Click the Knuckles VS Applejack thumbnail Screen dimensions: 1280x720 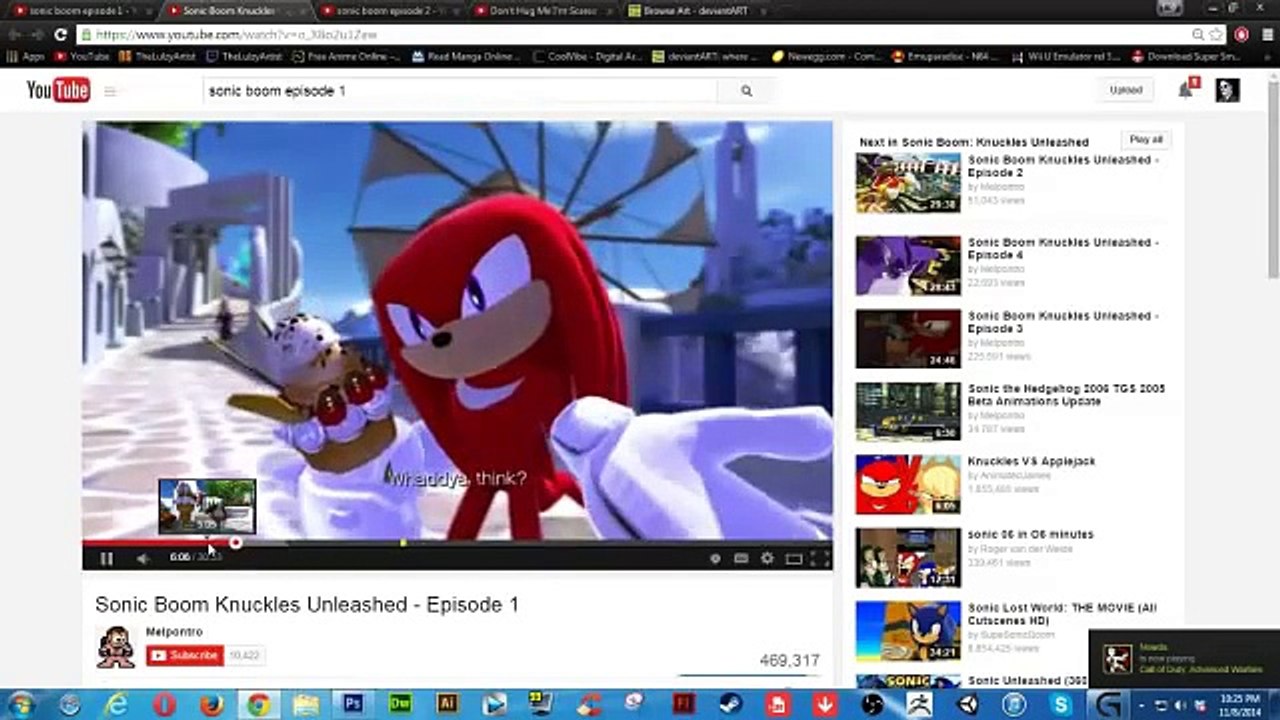click(908, 485)
